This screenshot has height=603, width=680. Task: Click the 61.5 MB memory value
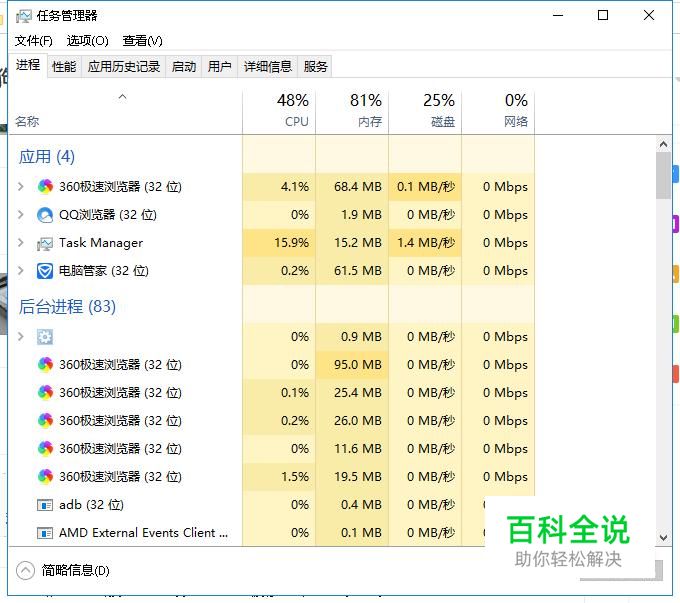358,271
